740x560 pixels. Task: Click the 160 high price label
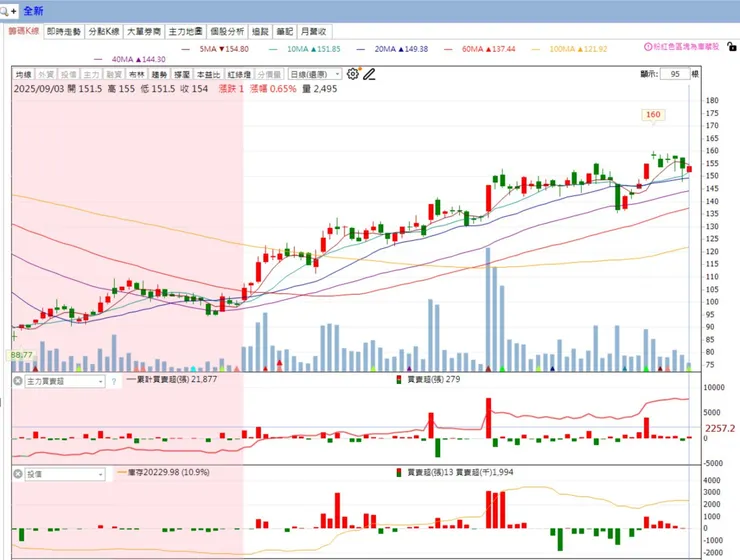[x=653, y=115]
